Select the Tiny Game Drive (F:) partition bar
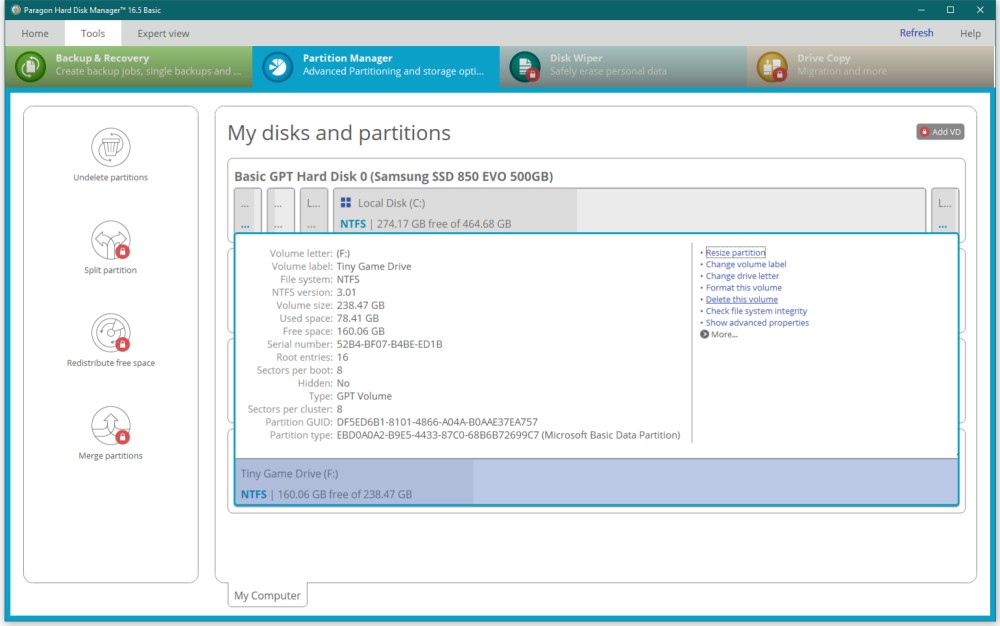This screenshot has height=626, width=1000. [596, 483]
